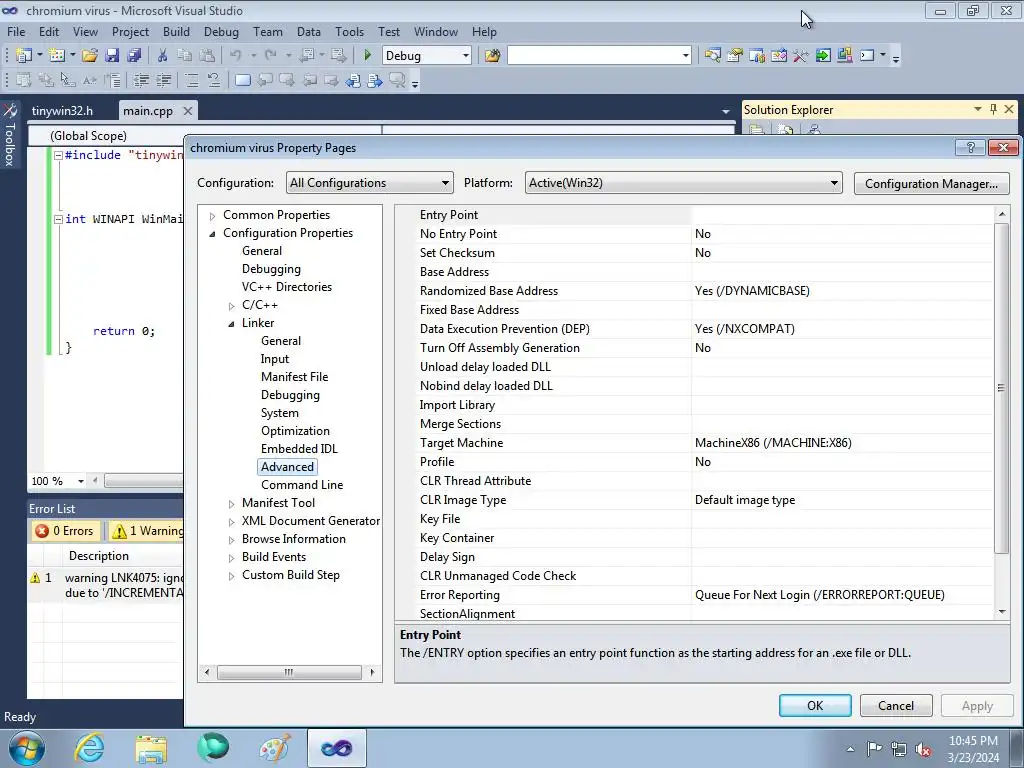This screenshot has width=1024, height=768.
Task: Click the property grid vertical scrollbar
Action: coord(1001,388)
